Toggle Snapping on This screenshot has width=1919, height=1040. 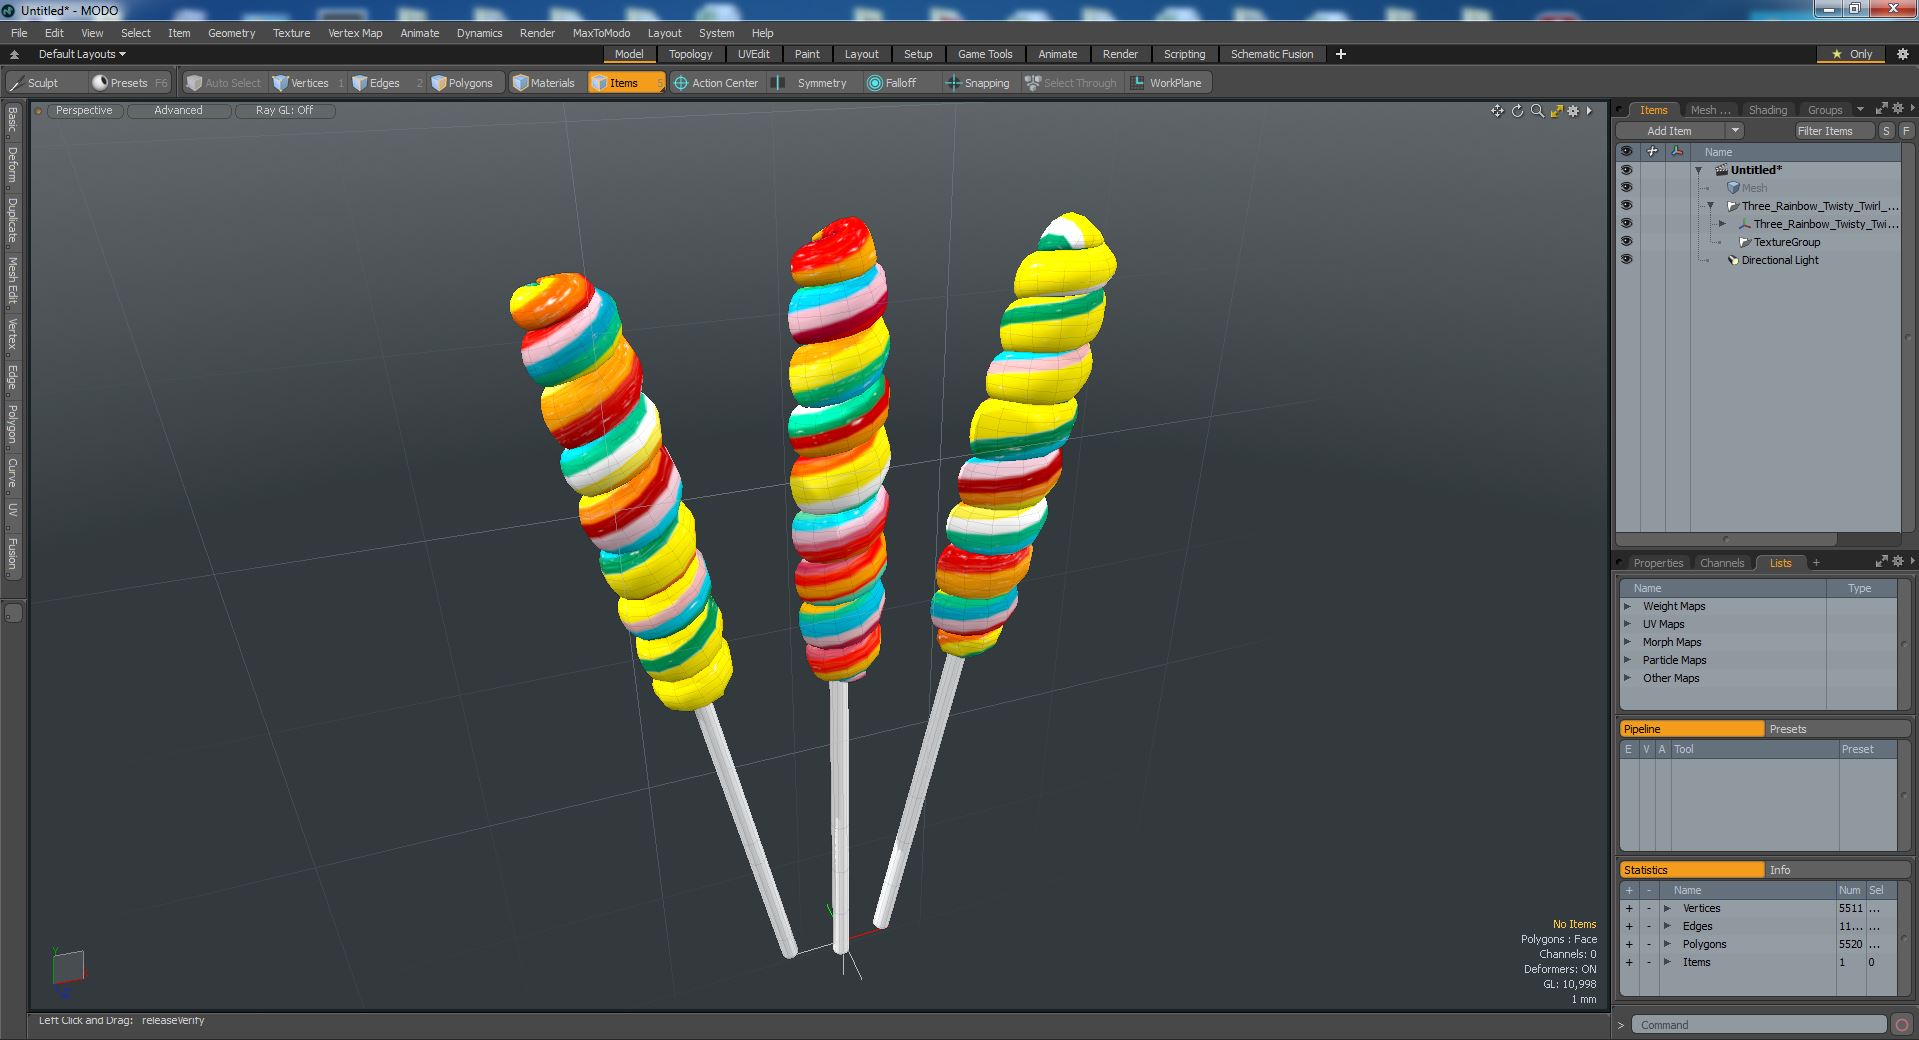coord(977,83)
